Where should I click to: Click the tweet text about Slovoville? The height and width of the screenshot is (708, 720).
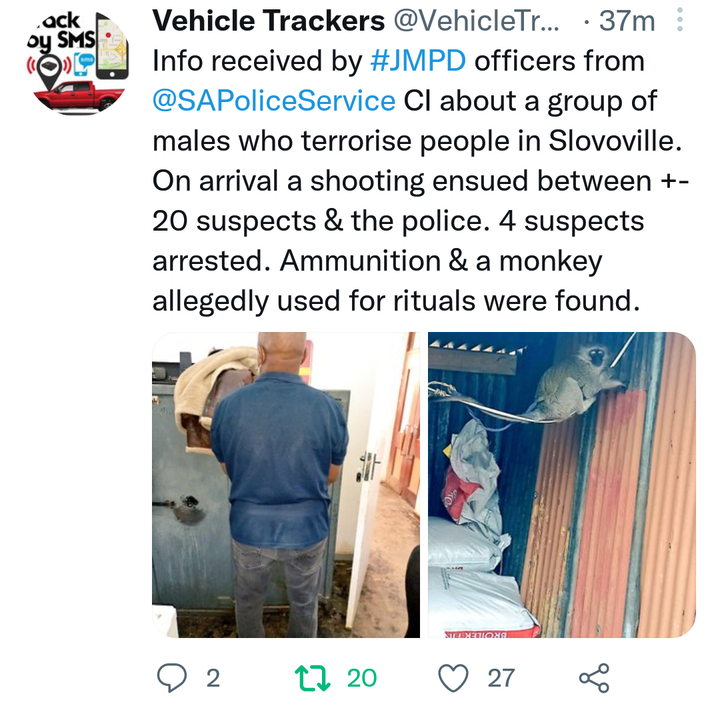420,181
